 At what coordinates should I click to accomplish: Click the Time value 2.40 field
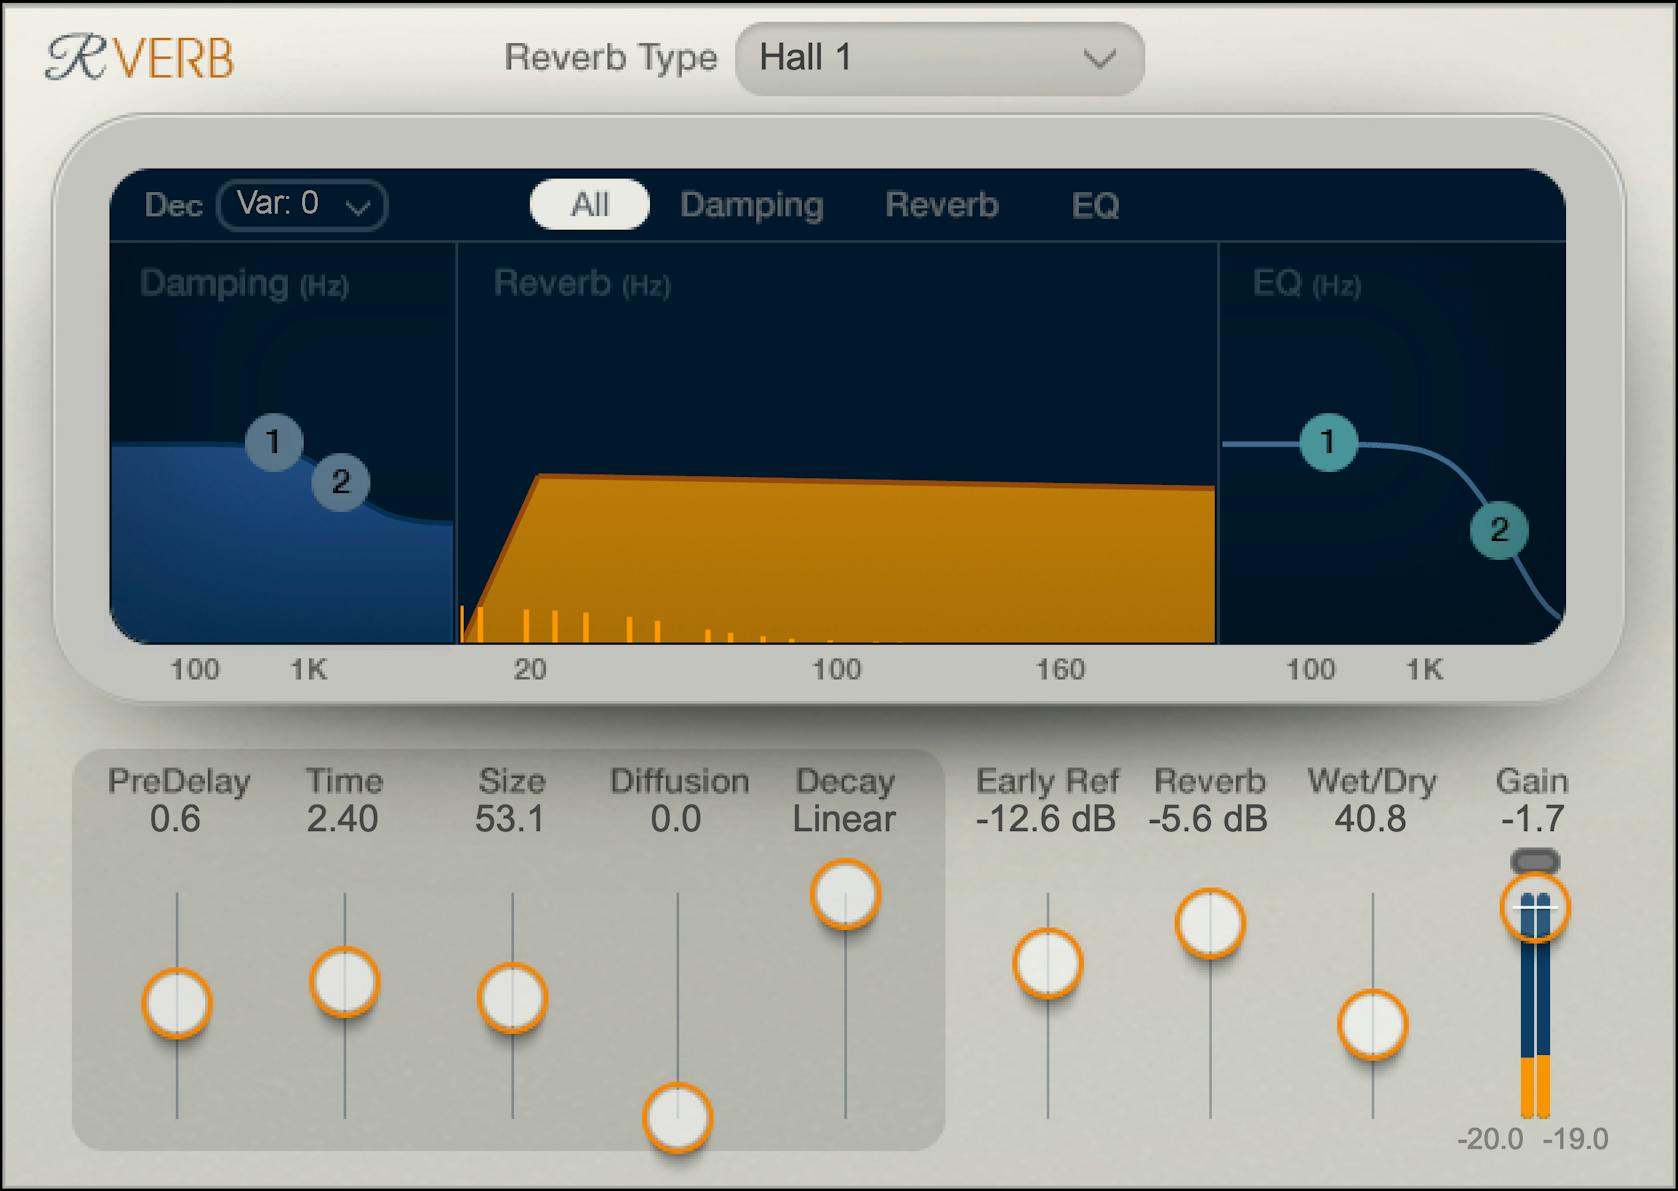point(344,817)
